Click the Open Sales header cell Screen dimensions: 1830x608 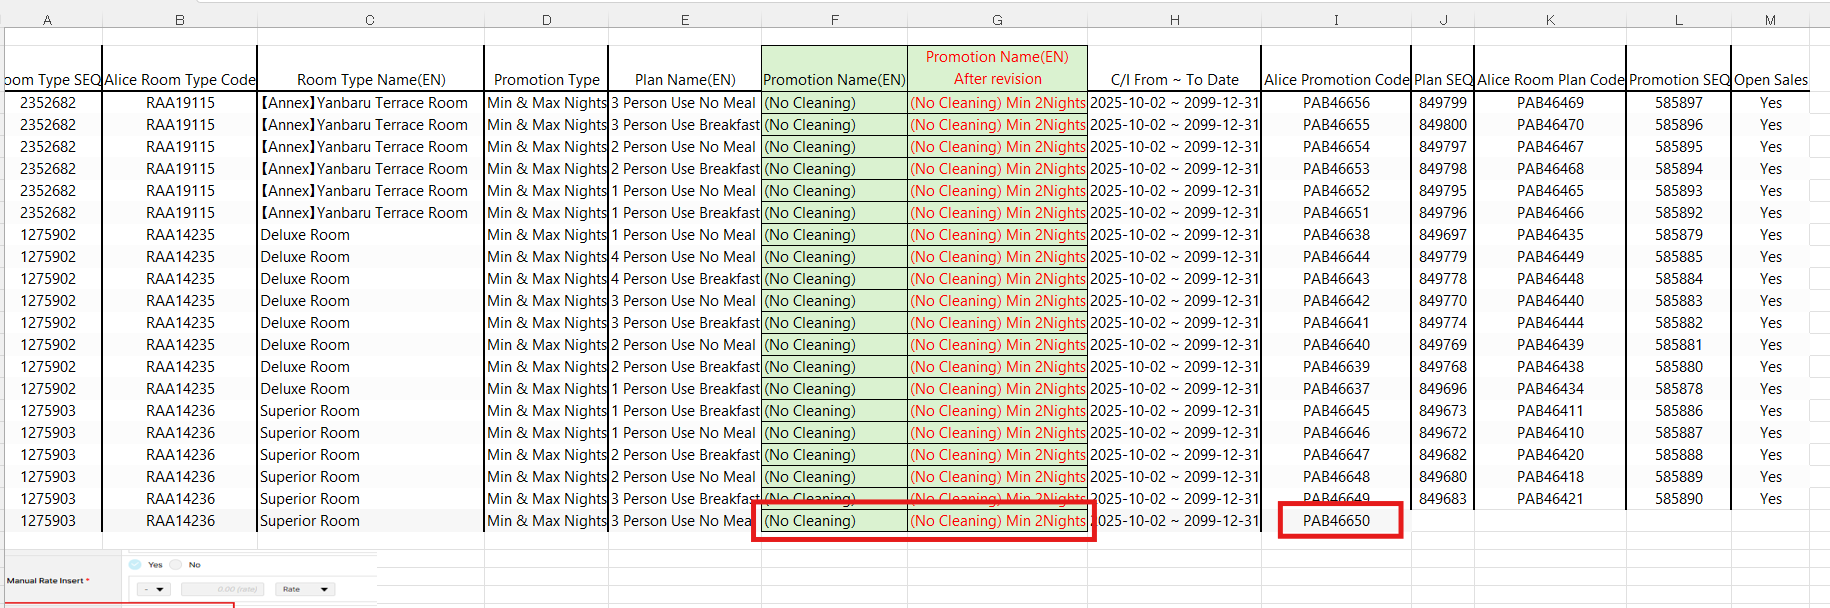(1771, 68)
